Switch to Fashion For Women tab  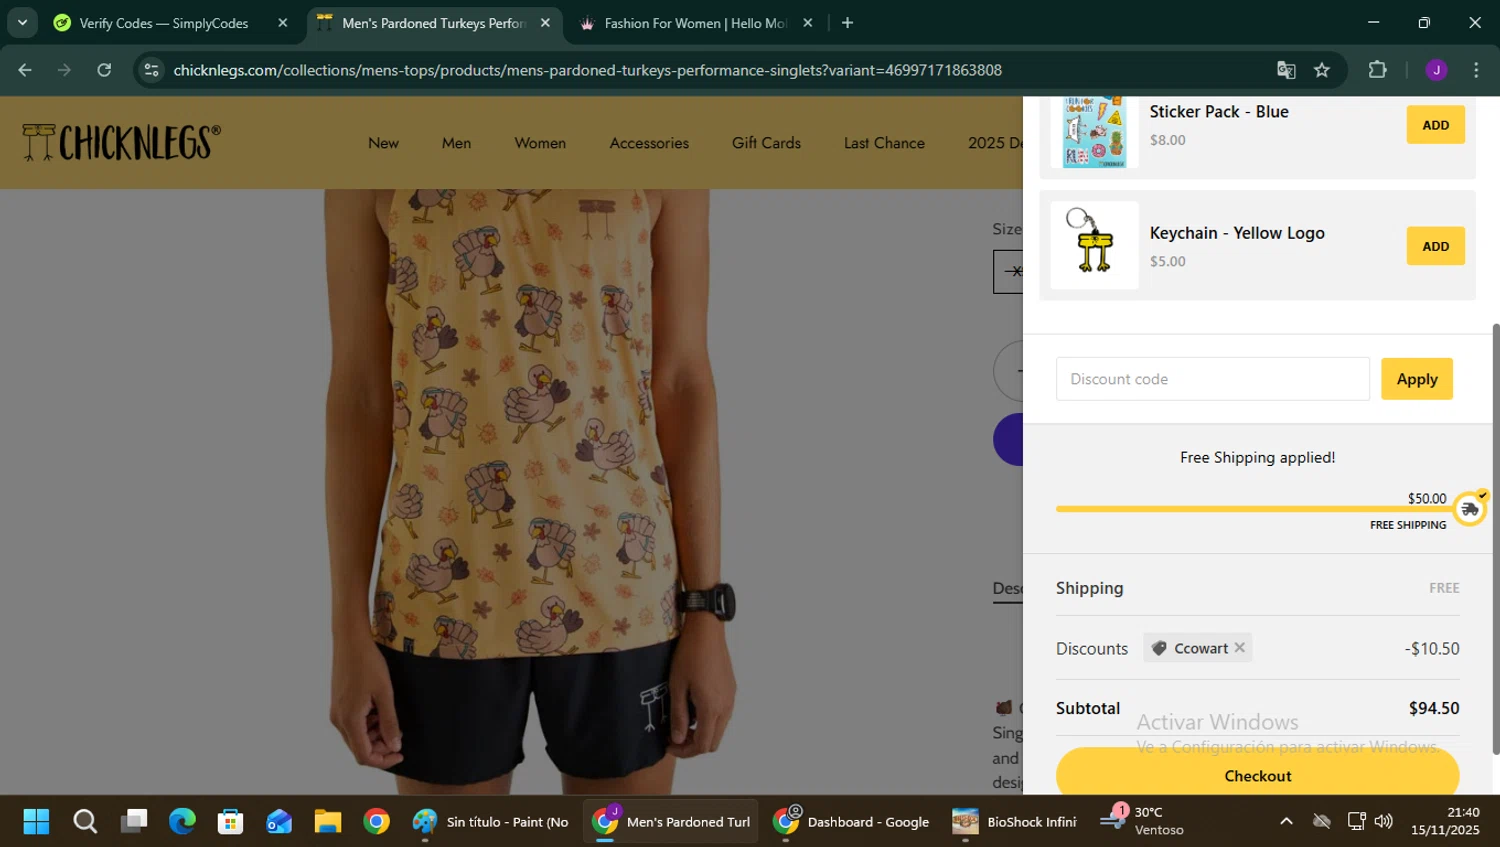point(695,23)
